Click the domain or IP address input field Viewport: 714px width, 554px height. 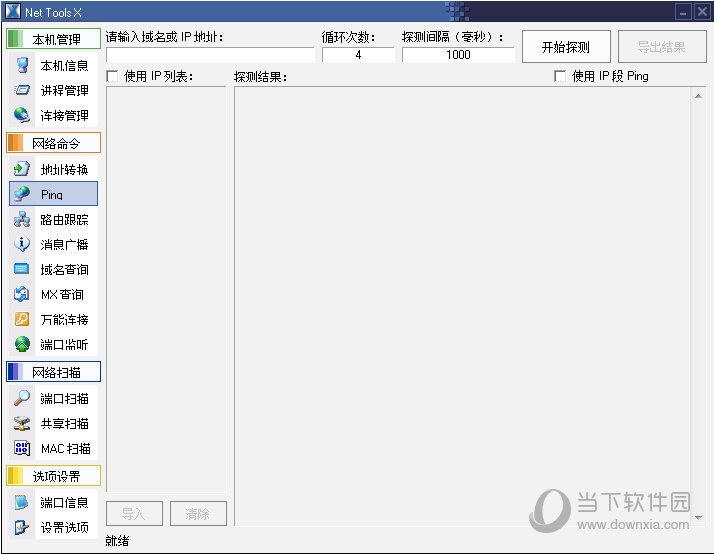tap(210, 55)
